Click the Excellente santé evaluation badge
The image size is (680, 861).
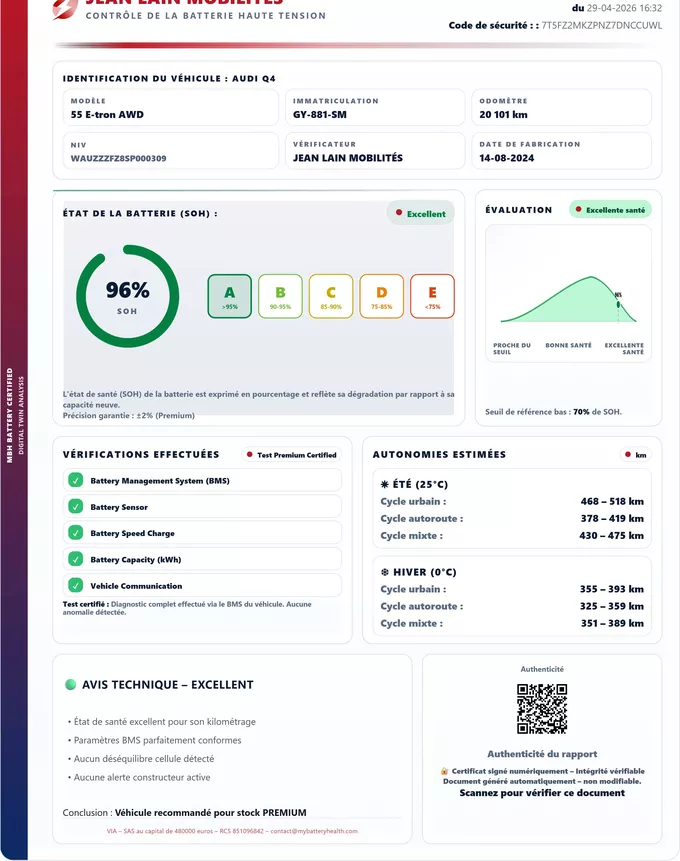click(610, 210)
